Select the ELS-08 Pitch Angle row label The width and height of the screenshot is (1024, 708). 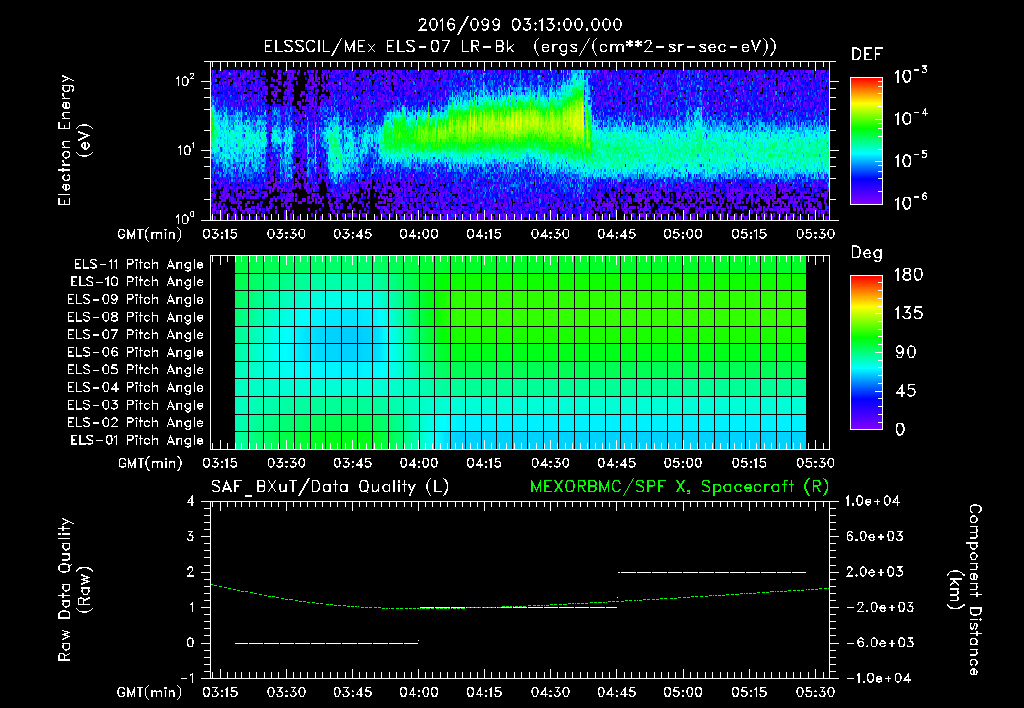point(136,317)
